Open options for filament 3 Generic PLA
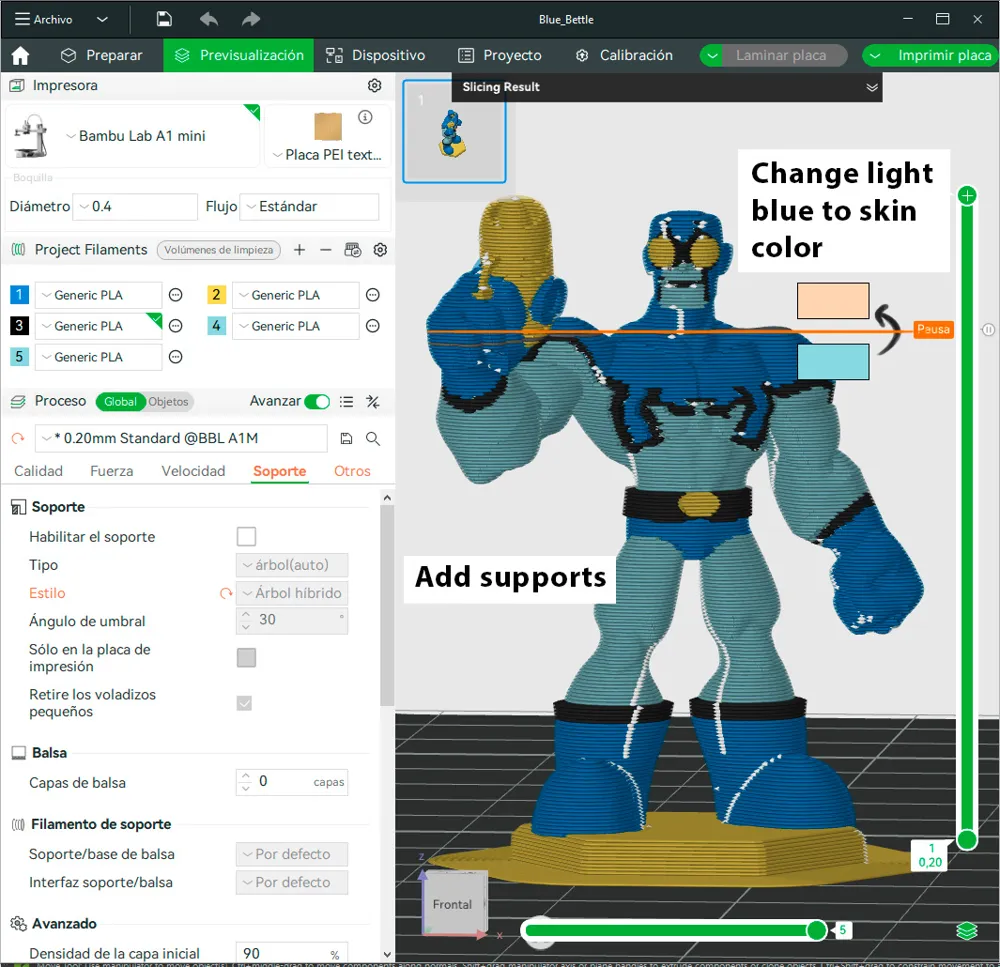The image size is (1000, 967). [175, 326]
